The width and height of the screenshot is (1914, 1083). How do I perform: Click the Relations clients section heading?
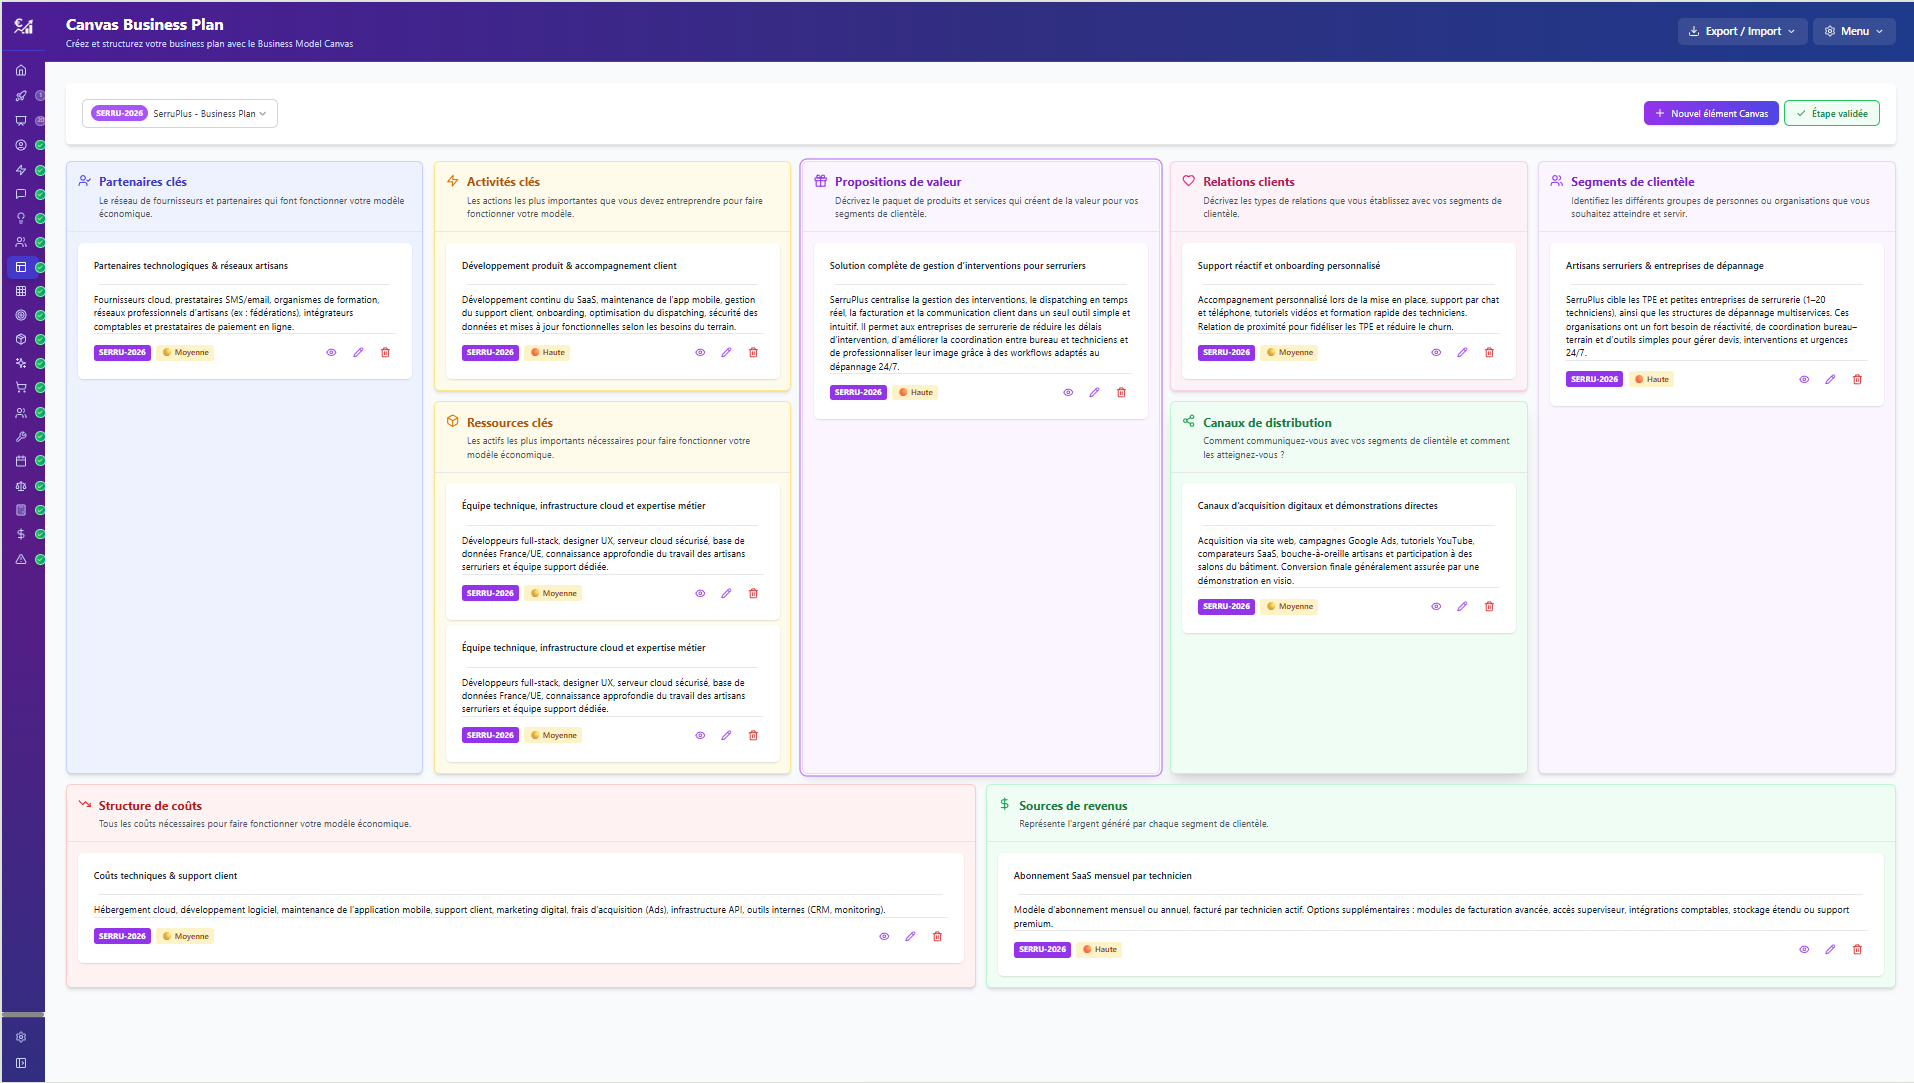pos(1249,182)
